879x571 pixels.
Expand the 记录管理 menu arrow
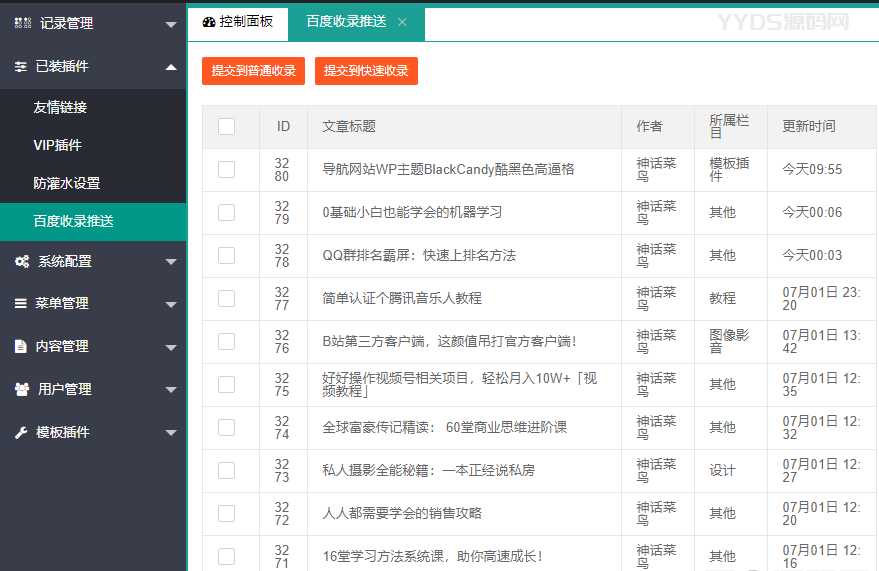point(171,24)
